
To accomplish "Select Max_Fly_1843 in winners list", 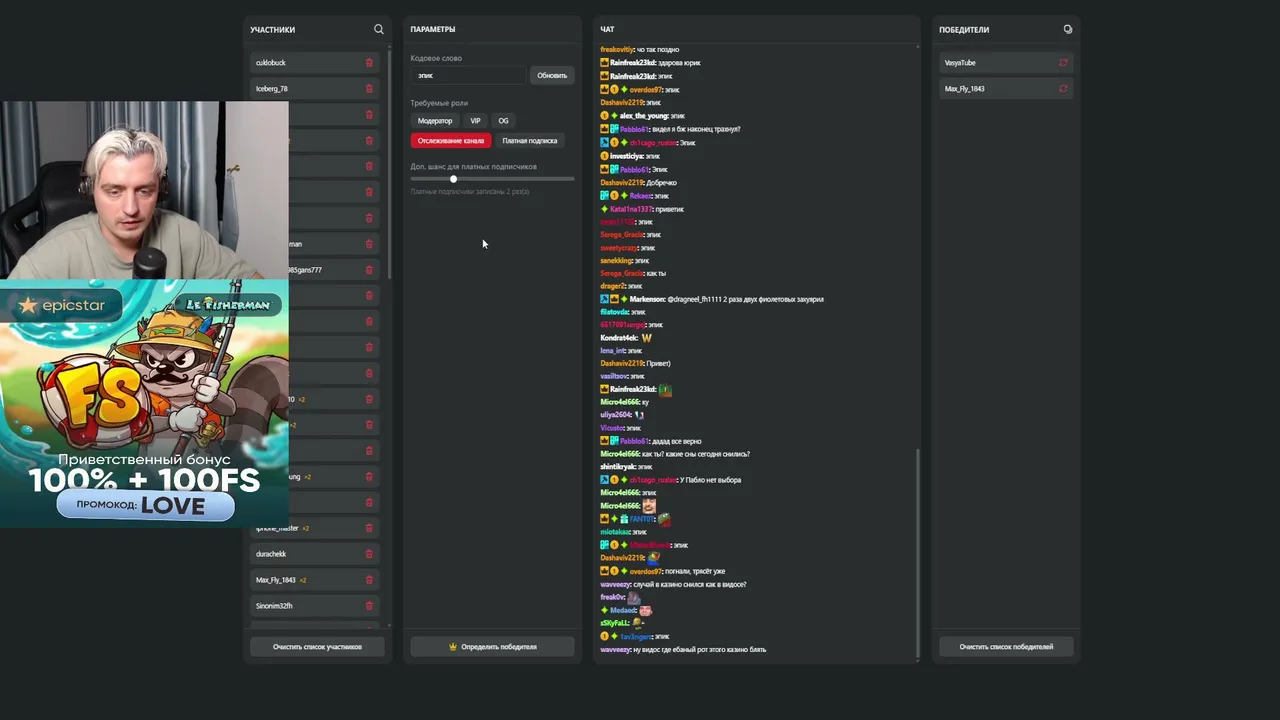I will [1006, 88].
